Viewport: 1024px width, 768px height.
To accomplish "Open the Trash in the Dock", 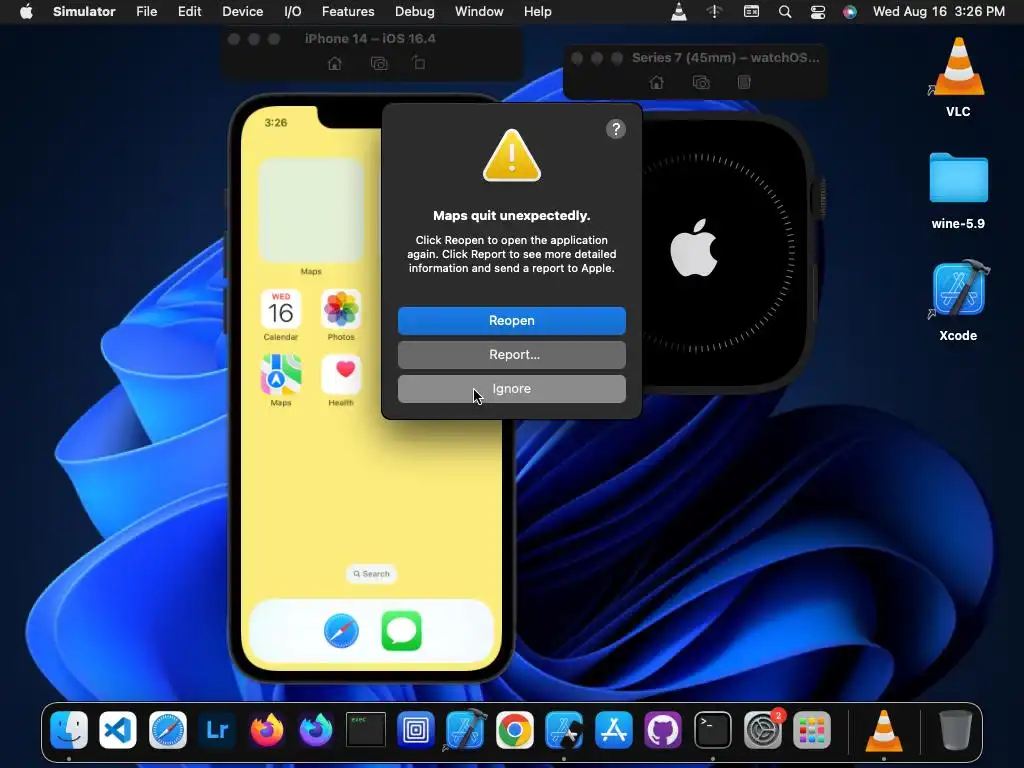I will click(x=955, y=729).
